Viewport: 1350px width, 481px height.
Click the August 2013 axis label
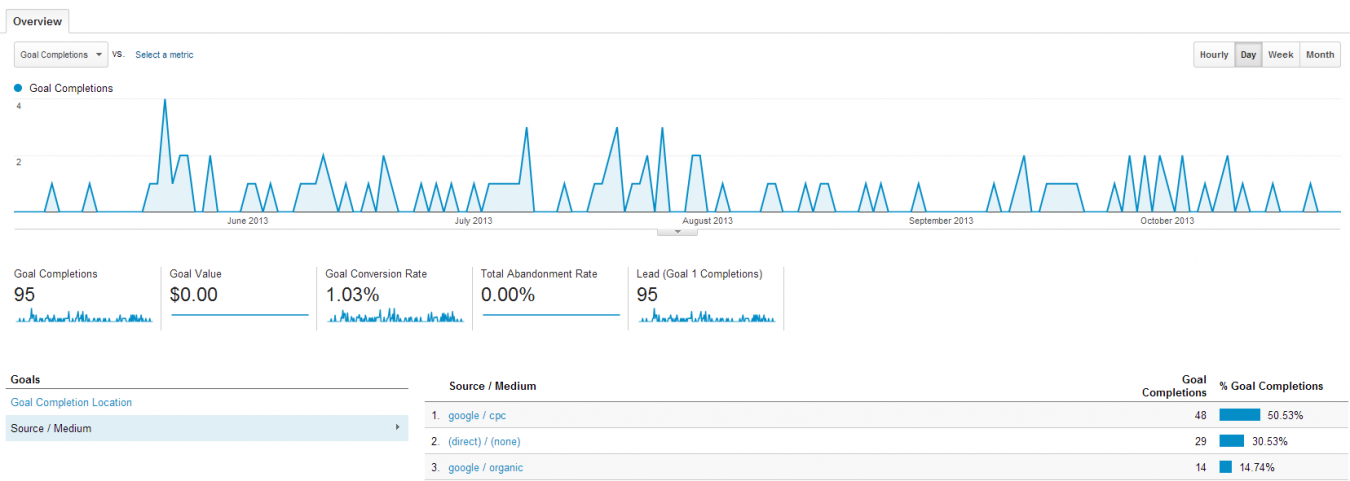(x=707, y=221)
